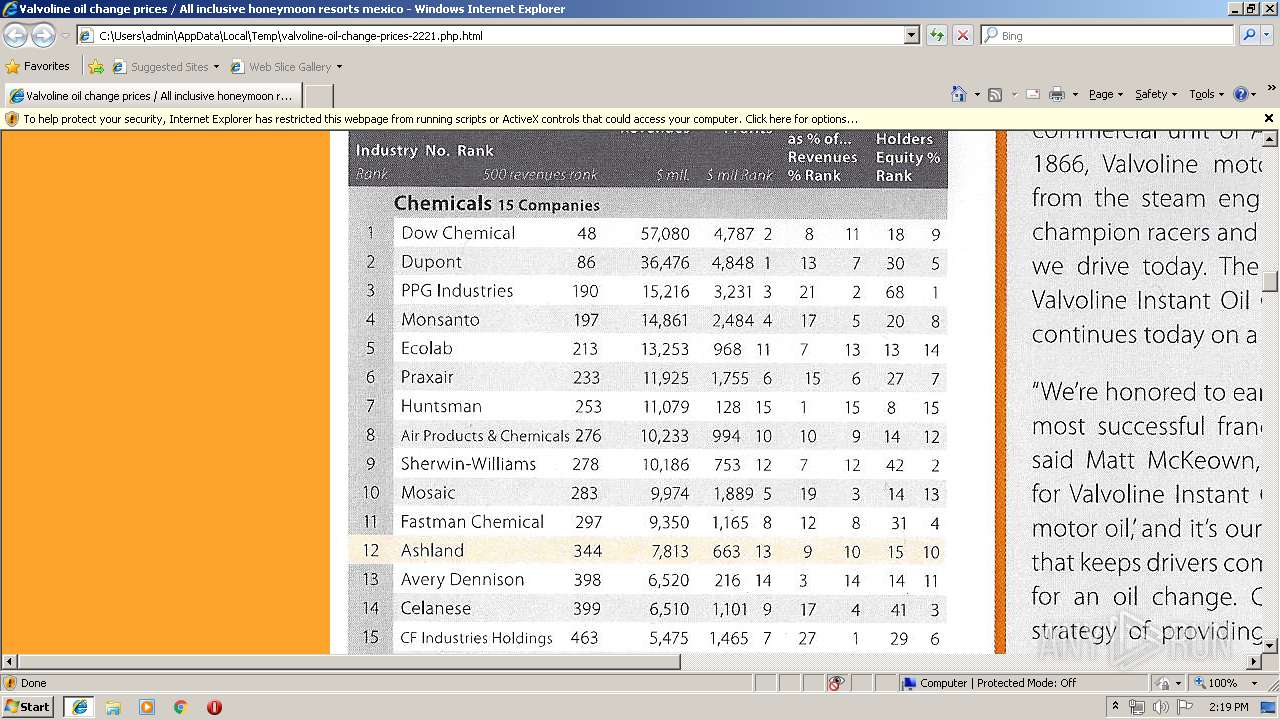This screenshot has width=1280, height=720.
Task: Click the zoom magnifier 100% button
Action: [1214, 683]
